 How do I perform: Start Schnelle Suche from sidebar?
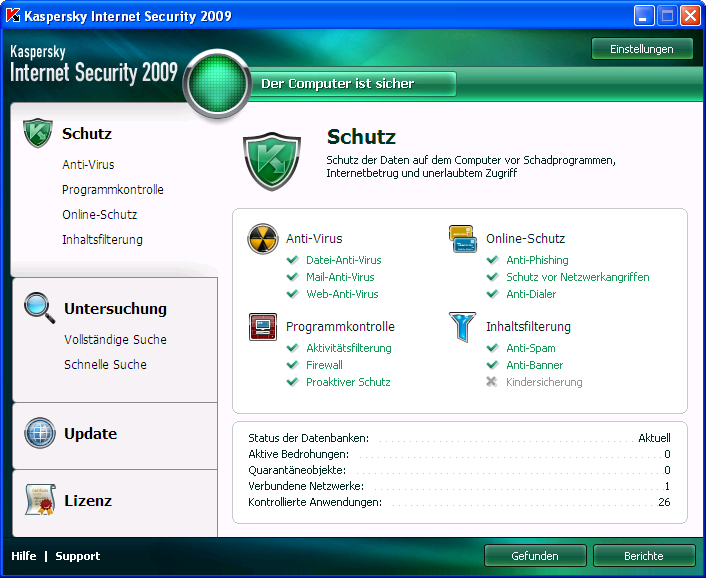[x=105, y=365]
